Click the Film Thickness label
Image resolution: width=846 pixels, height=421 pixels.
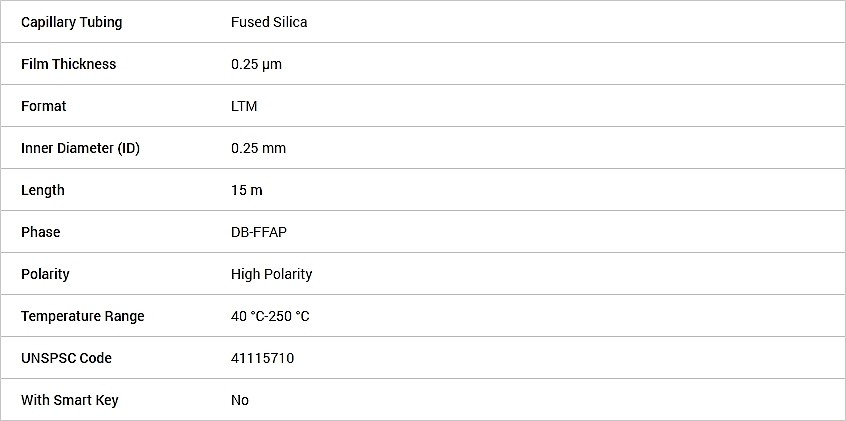pyautogui.click(x=69, y=64)
